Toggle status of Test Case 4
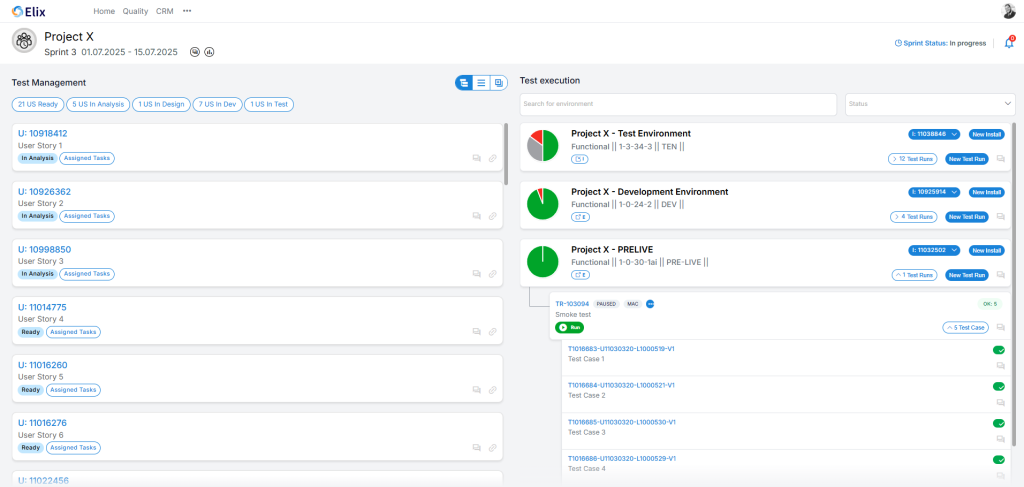Screen dimensions: 1024x487 click(999, 460)
